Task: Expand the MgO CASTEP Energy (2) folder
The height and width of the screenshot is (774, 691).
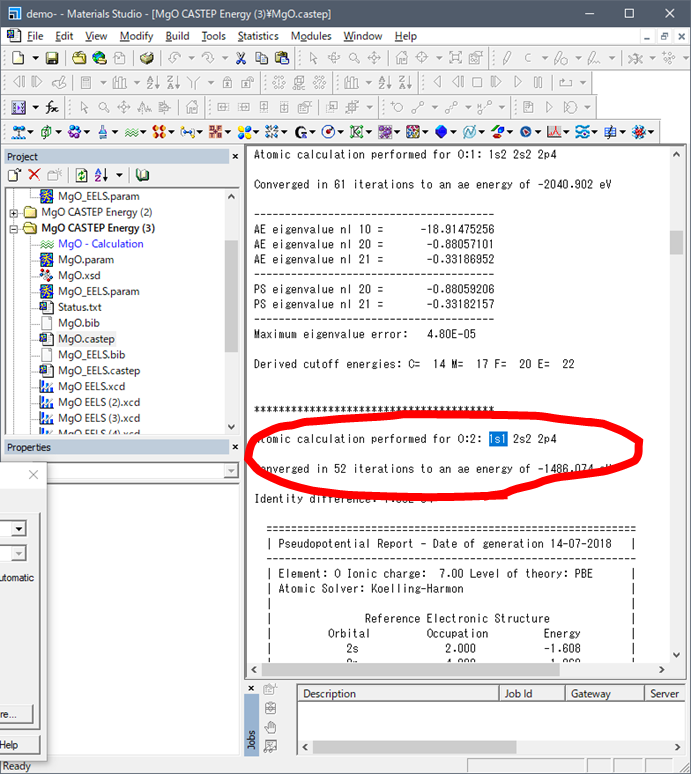Action: (x=14, y=213)
